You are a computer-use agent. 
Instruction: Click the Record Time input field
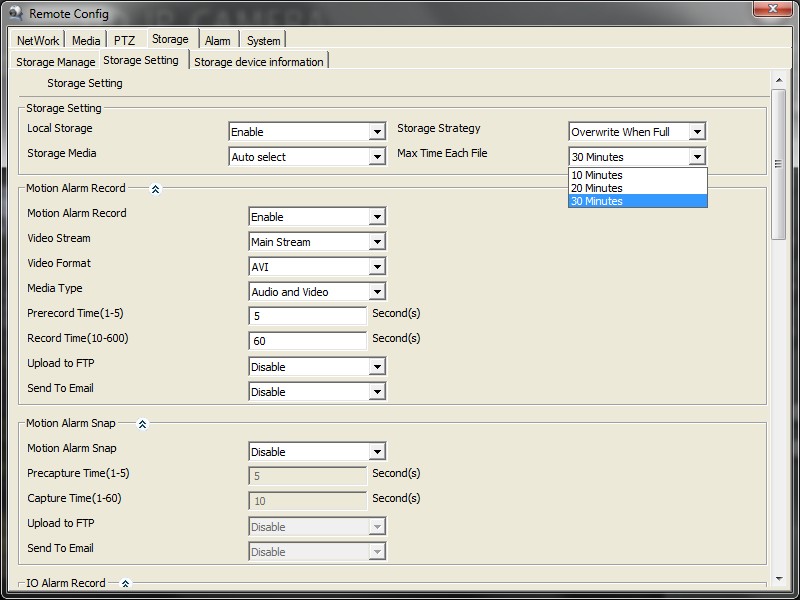pyautogui.click(x=308, y=341)
